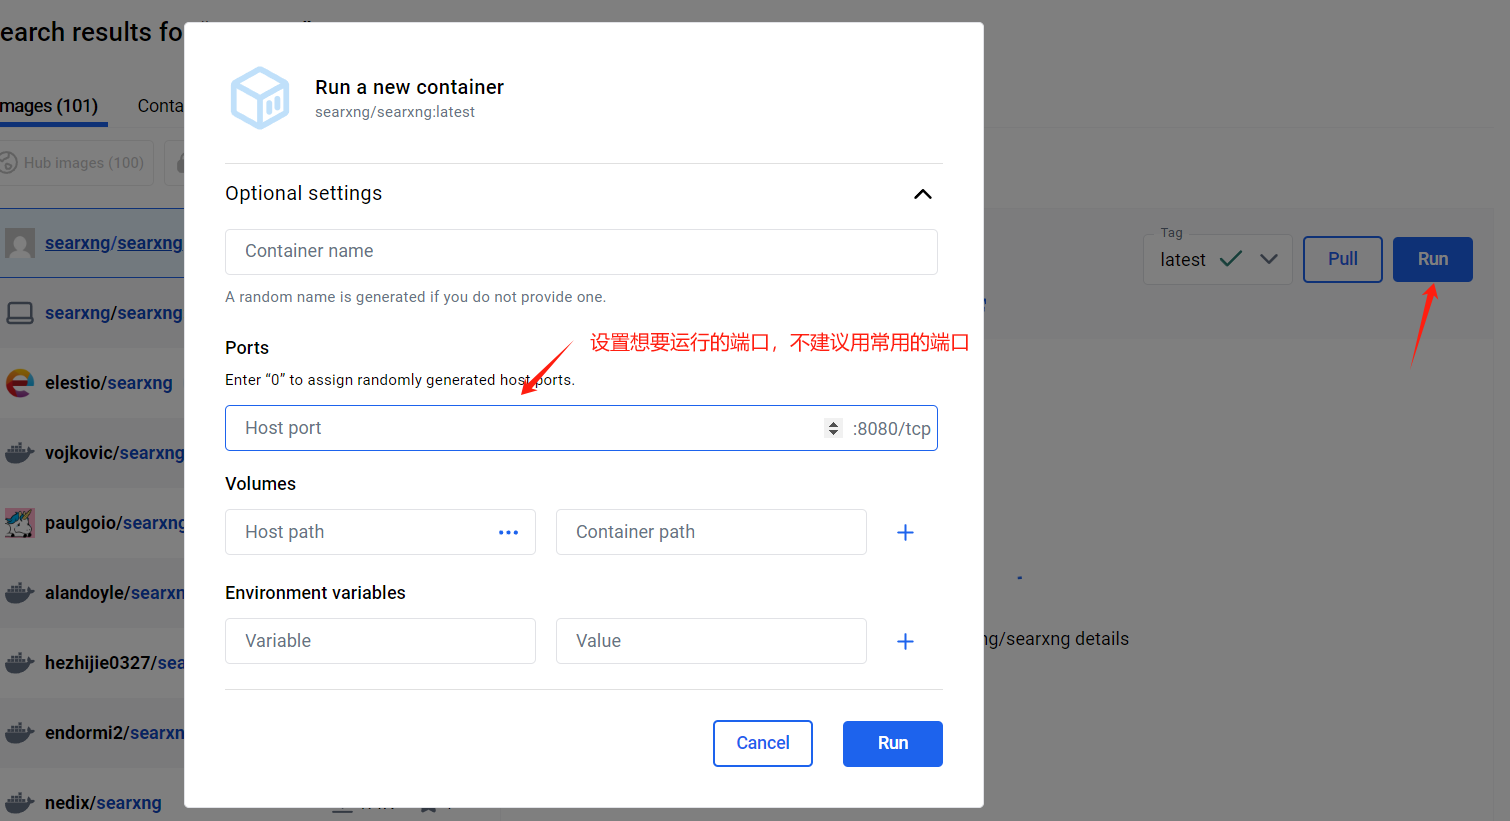
Task: Collapse the Optional settings section
Action: click(922, 194)
